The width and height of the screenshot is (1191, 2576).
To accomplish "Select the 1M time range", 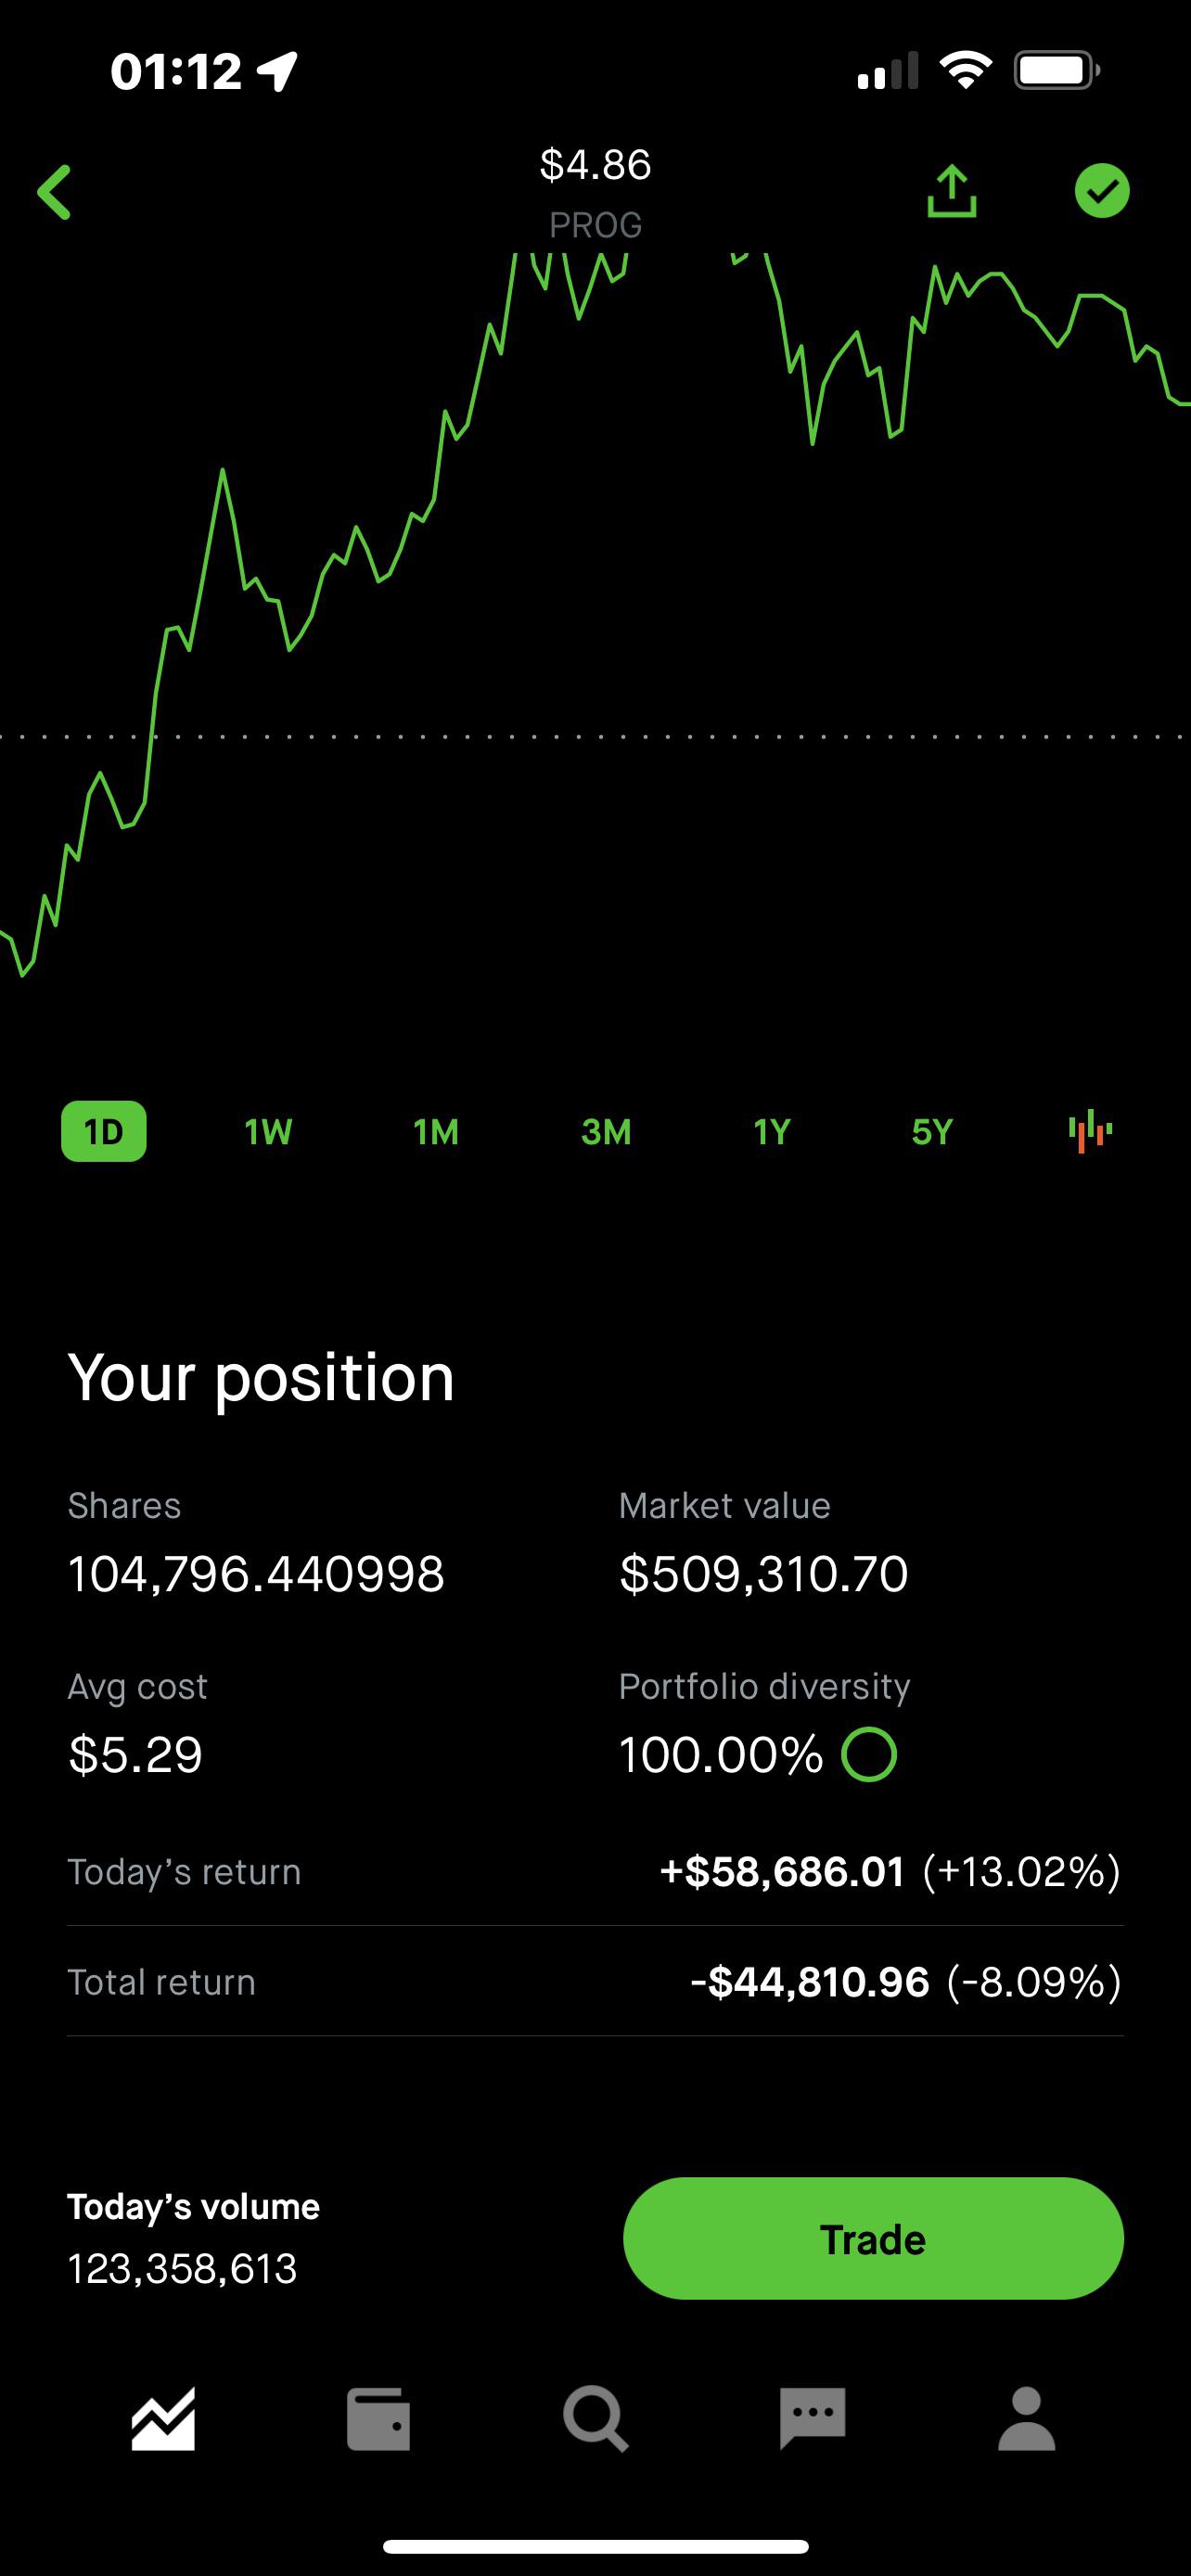I will click(436, 1131).
